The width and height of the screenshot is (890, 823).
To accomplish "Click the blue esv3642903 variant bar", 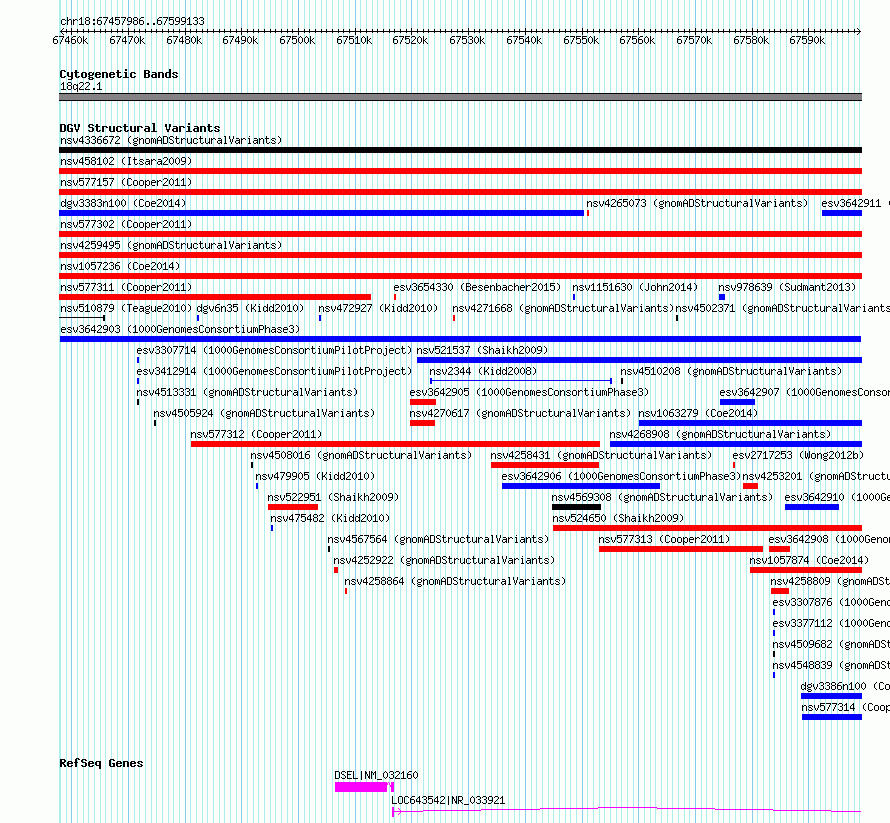I will (x=460, y=339).
